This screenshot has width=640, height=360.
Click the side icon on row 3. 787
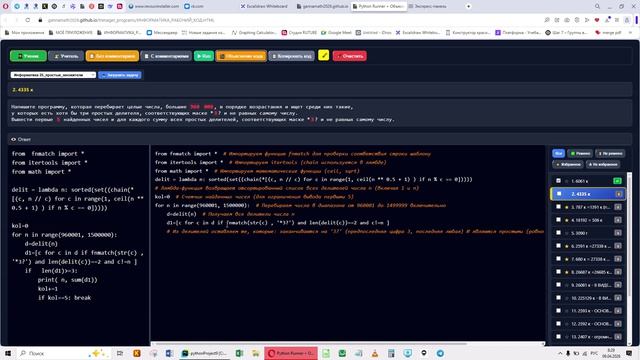pos(618,207)
